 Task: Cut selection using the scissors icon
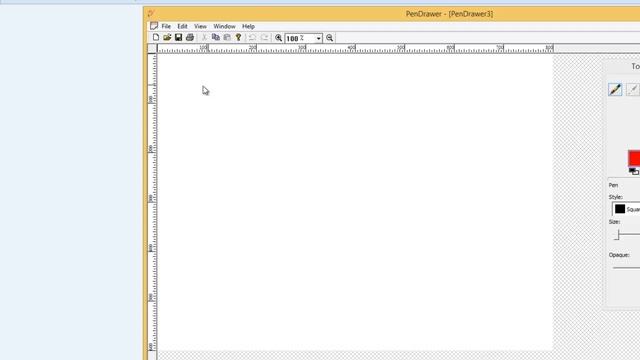pos(204,38)
